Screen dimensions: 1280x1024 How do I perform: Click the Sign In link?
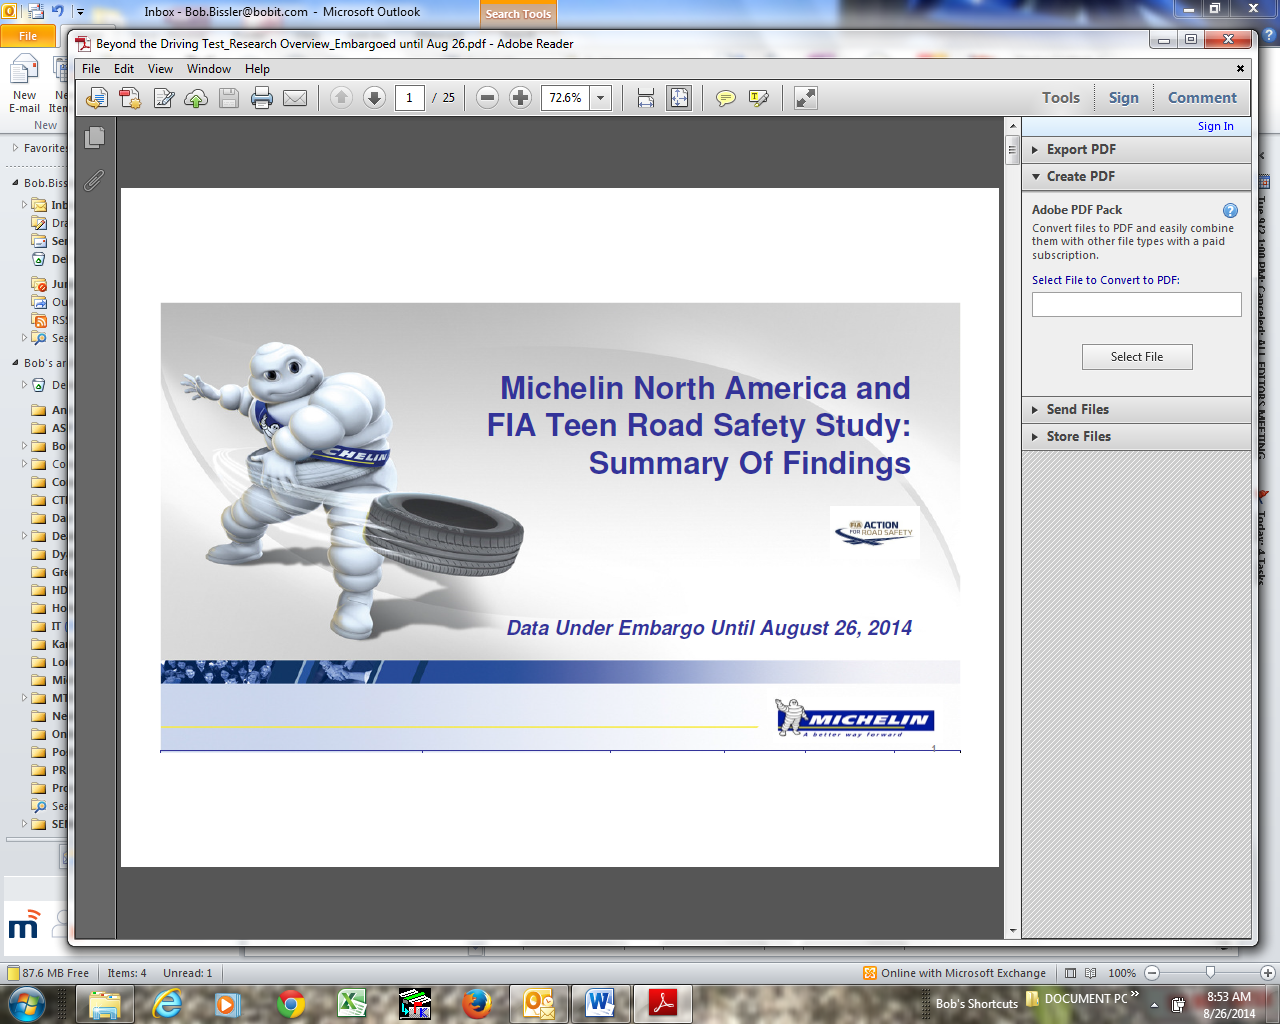pos(1215,126)
